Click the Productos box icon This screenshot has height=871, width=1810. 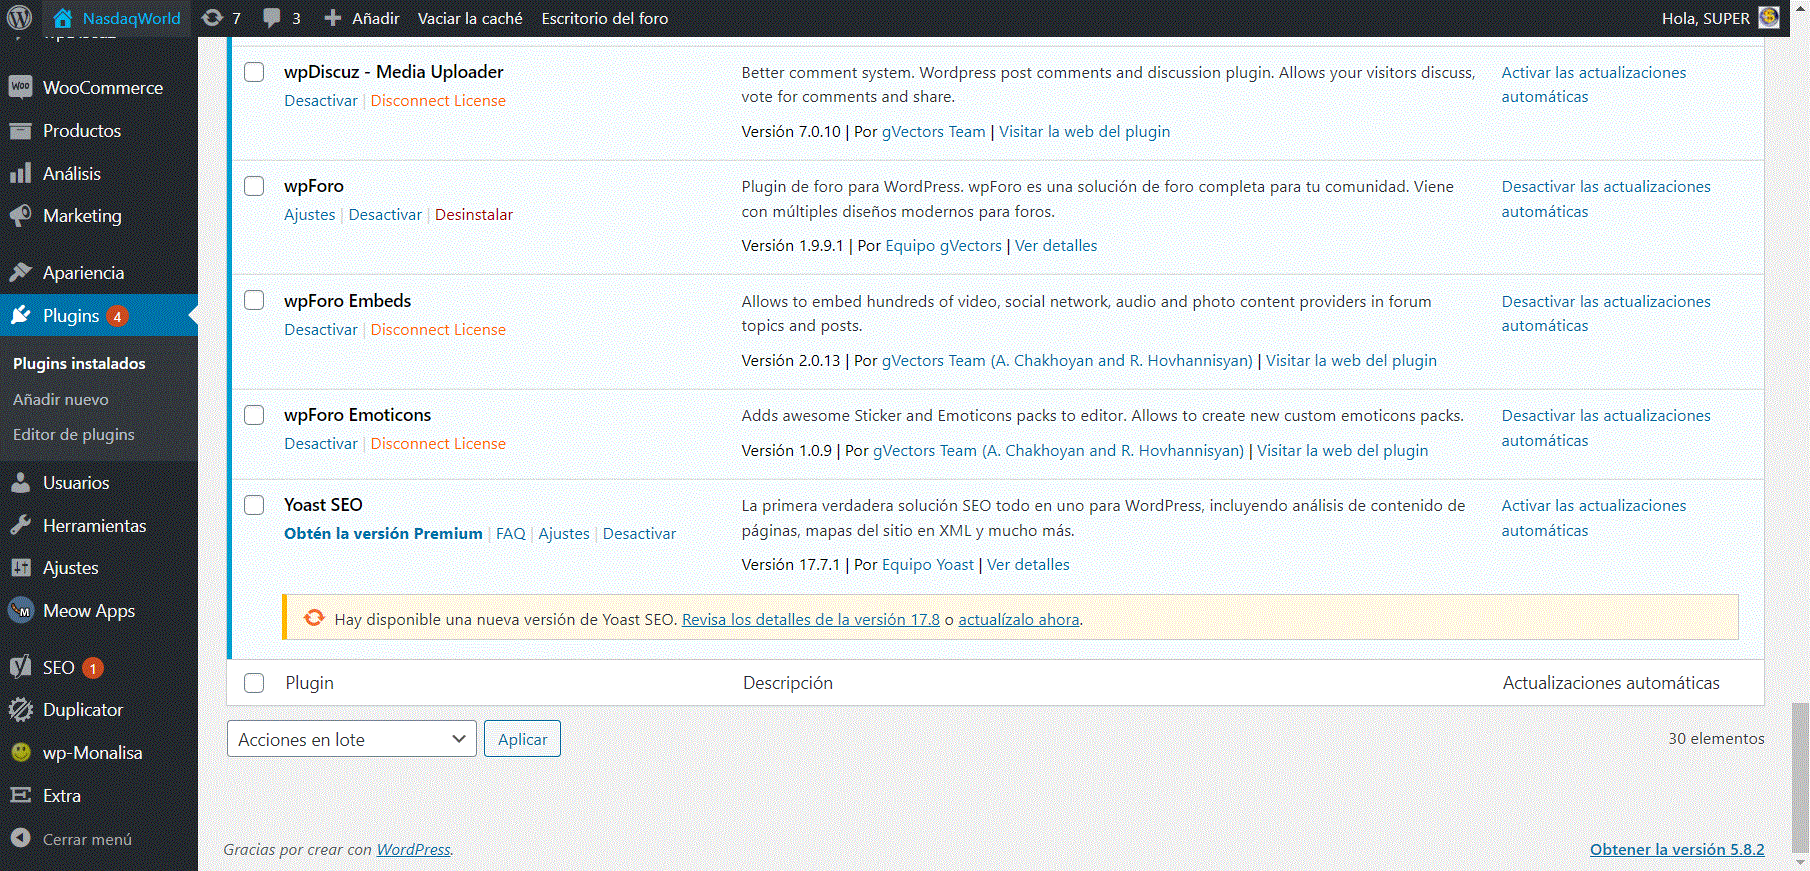click(20, 130)
